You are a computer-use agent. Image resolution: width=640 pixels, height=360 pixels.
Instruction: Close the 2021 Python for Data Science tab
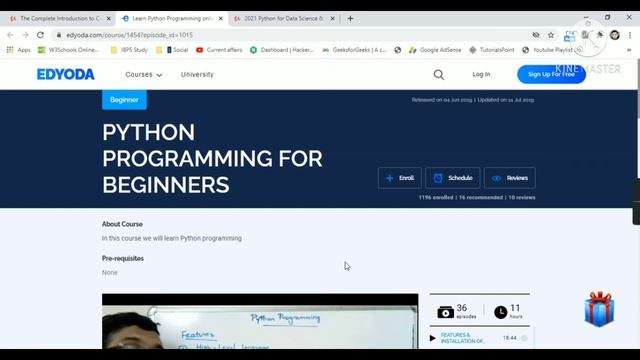click(x=332, y=18)
